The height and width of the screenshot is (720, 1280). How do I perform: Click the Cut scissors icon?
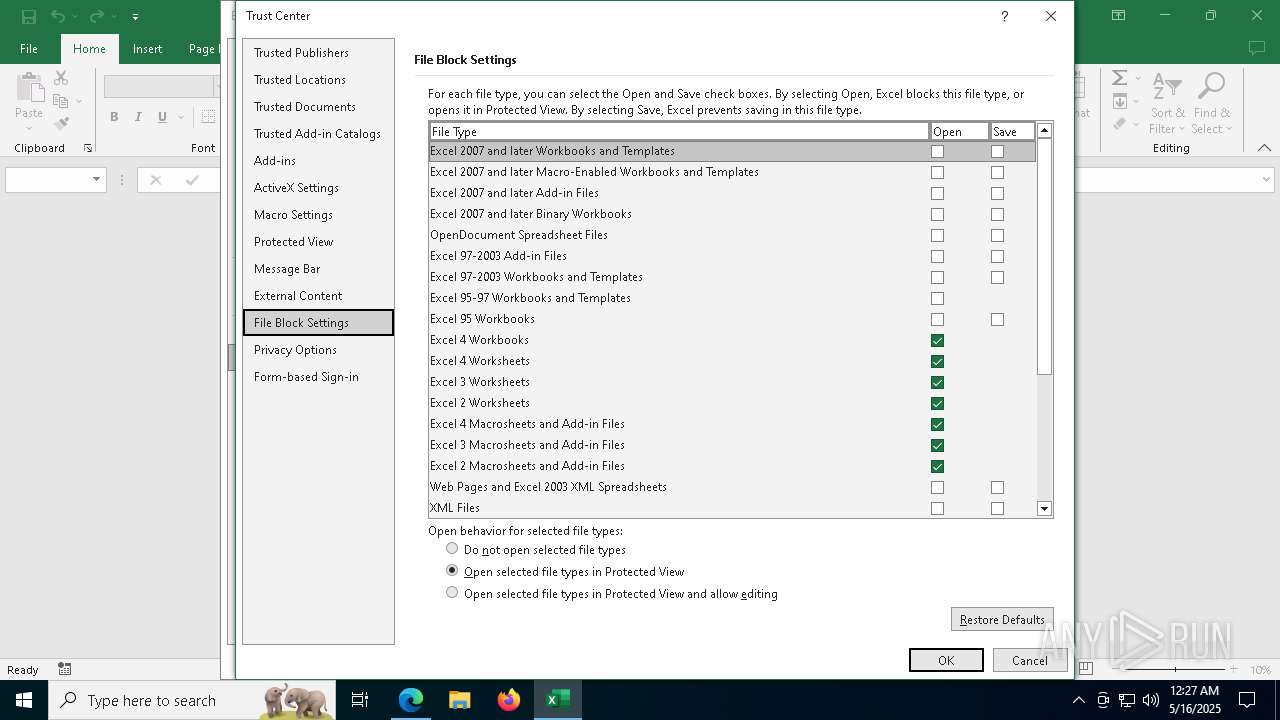pos(61,78)
